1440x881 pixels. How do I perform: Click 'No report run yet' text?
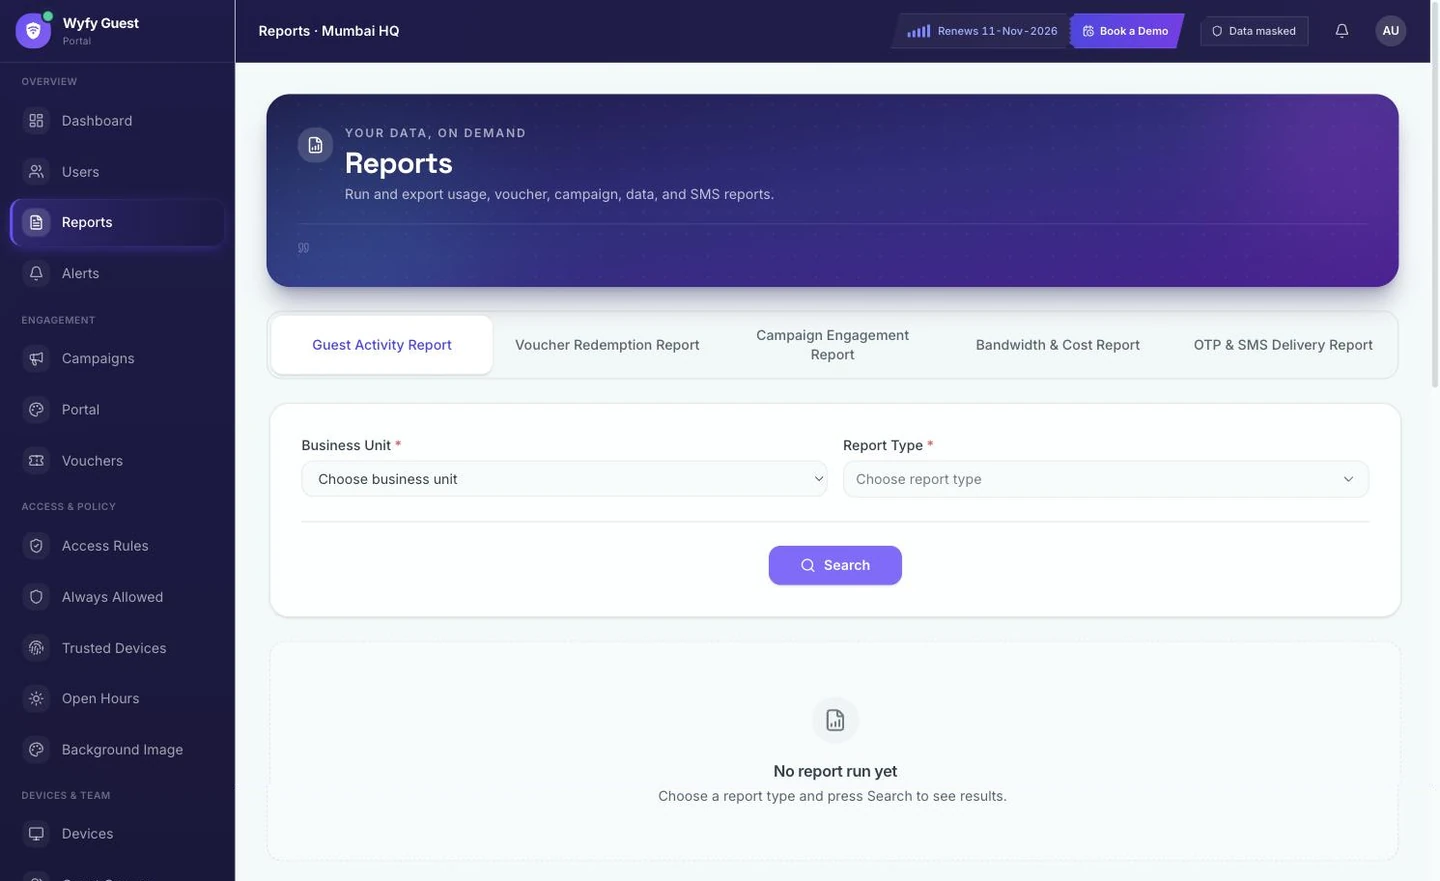(x=835, y=772)
